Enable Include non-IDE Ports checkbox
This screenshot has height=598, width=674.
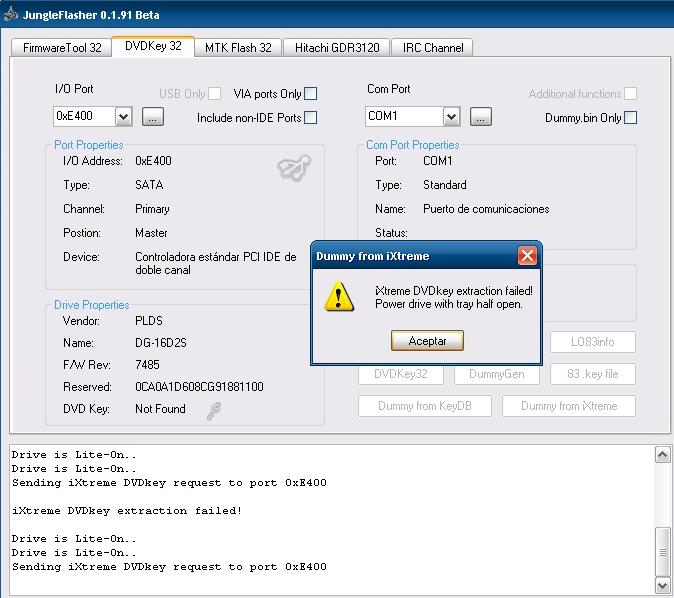(311, 118)
